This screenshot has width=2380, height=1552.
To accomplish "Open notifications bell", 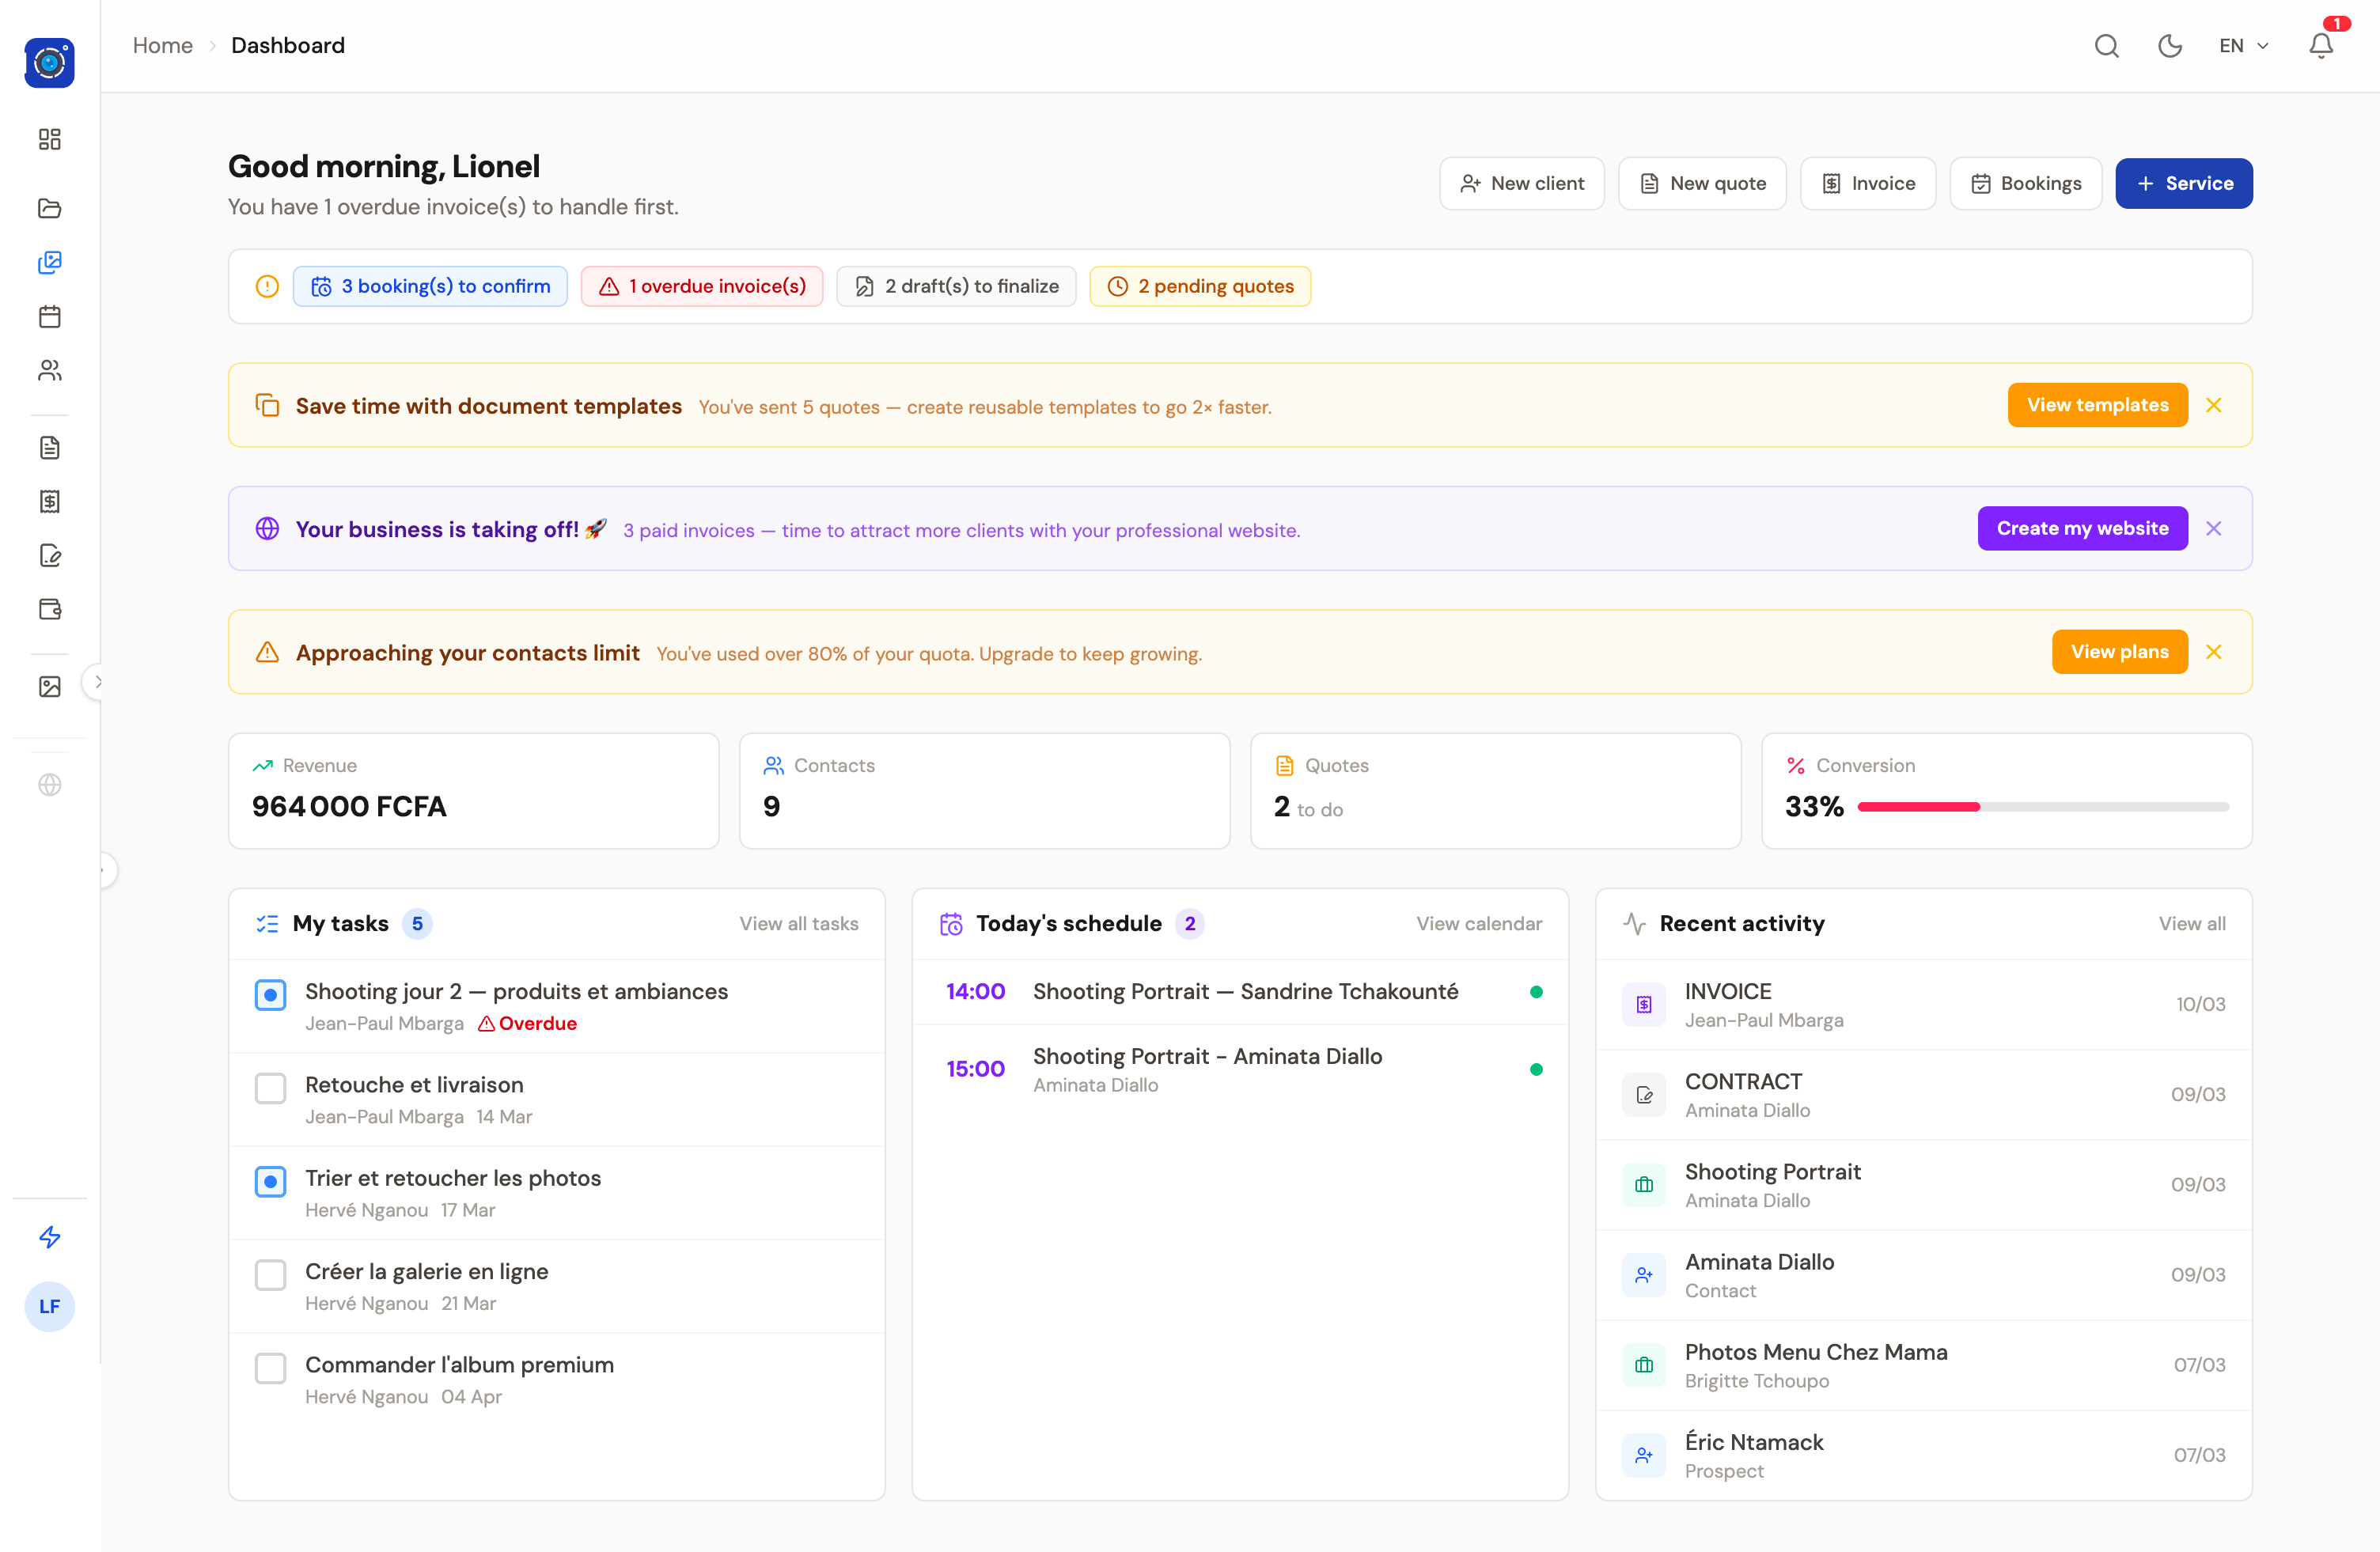I will click(x=2320, y=46).
